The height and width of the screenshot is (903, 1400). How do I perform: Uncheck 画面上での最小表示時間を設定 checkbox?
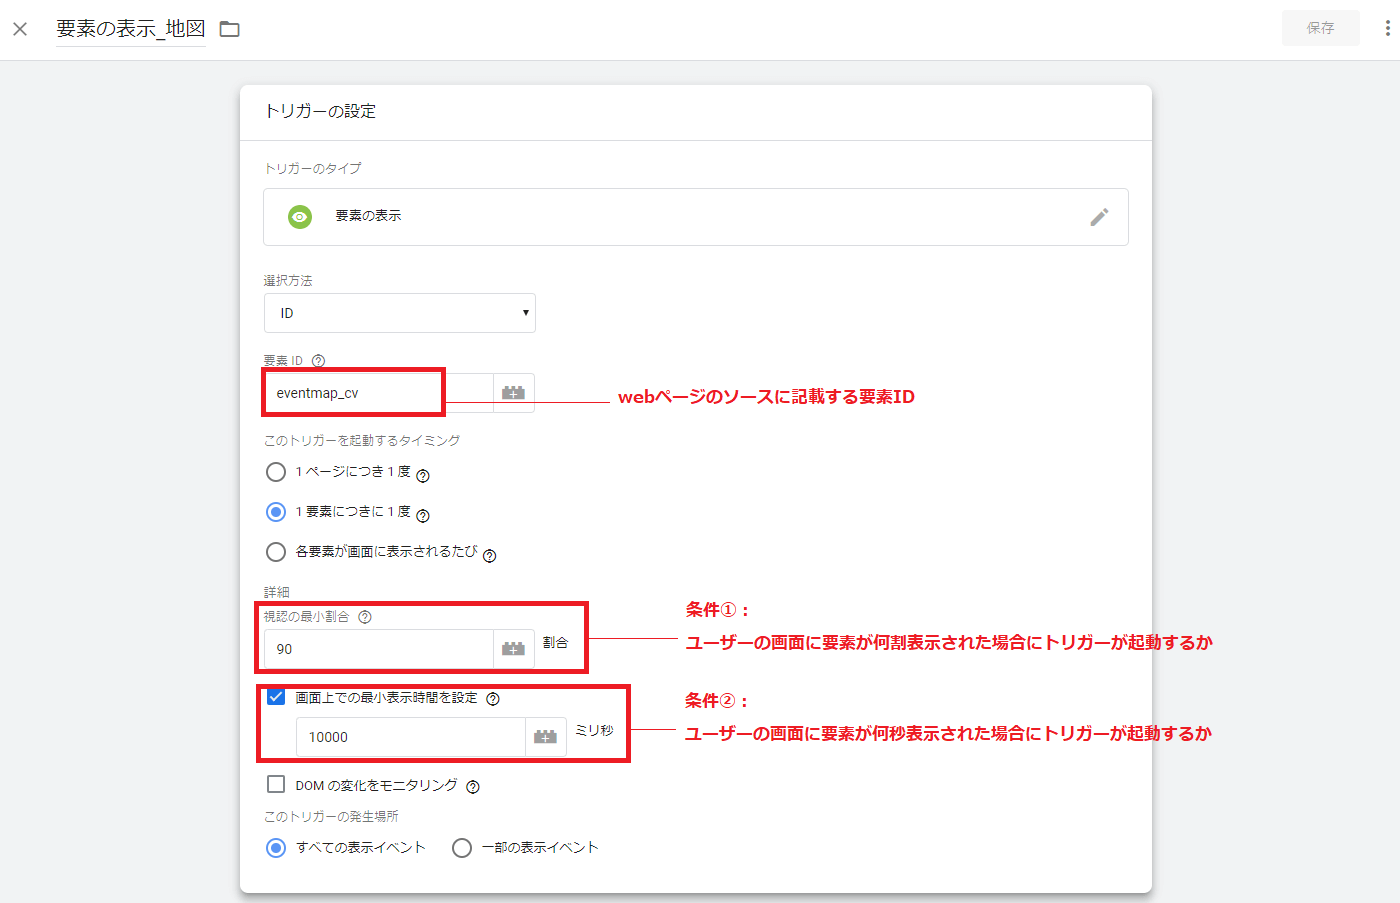point(276,697)
